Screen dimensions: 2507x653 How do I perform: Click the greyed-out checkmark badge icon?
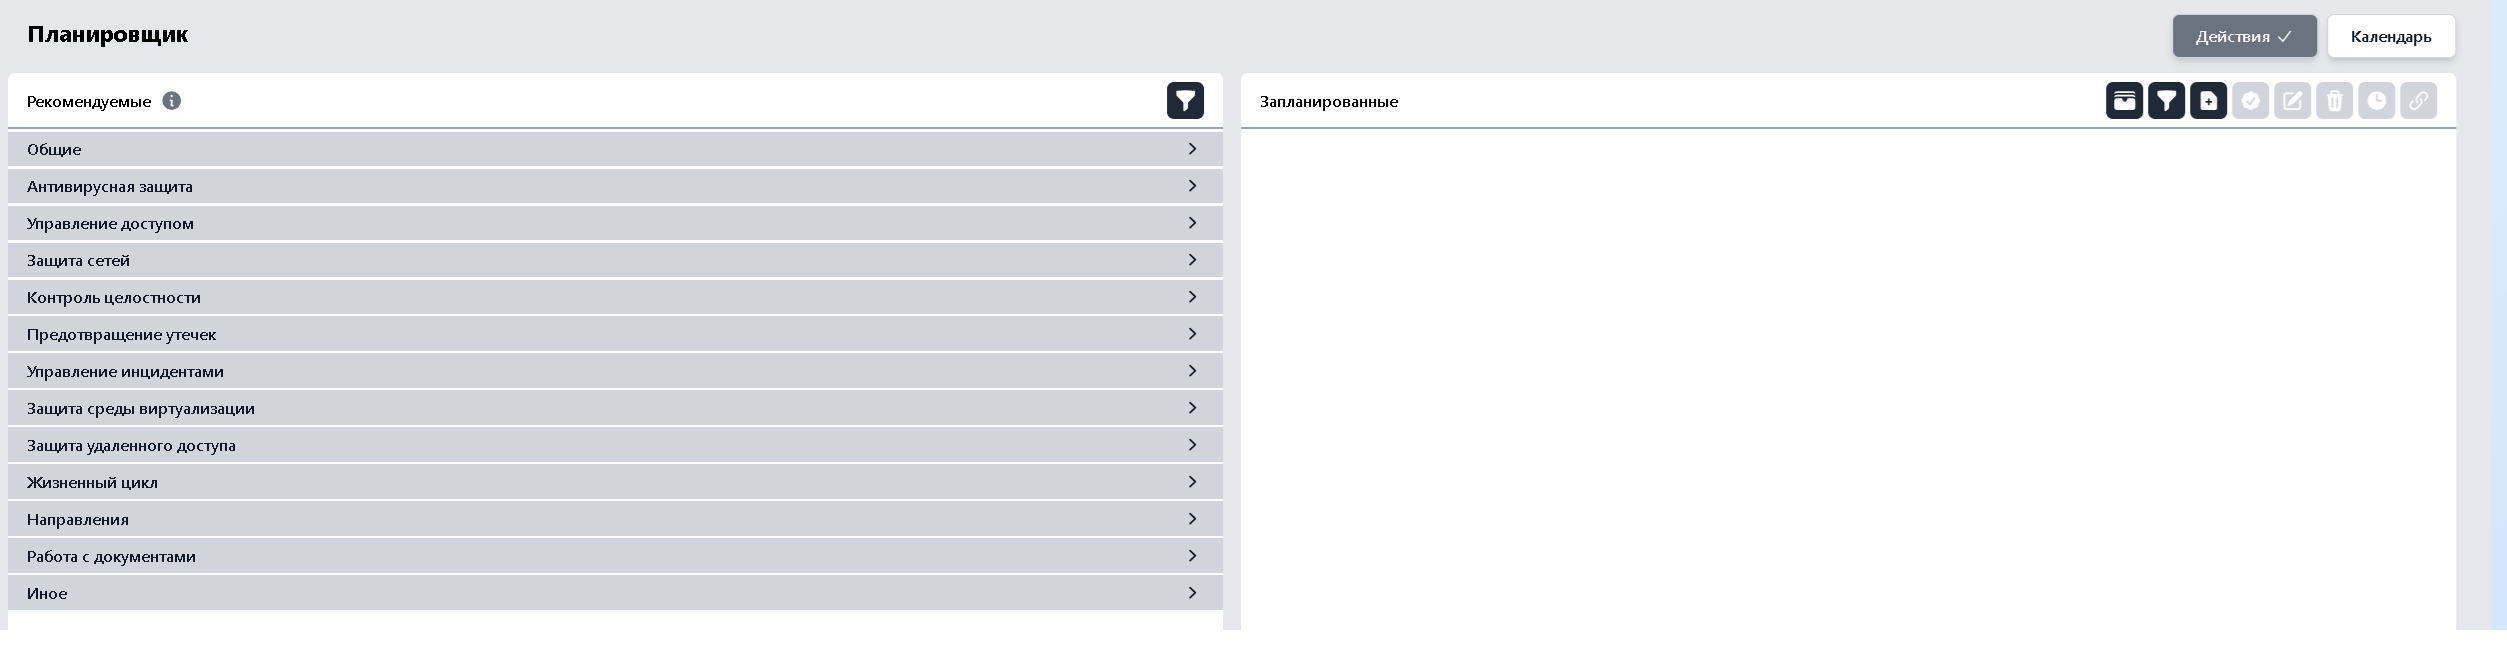click(x=2250, y=101)
